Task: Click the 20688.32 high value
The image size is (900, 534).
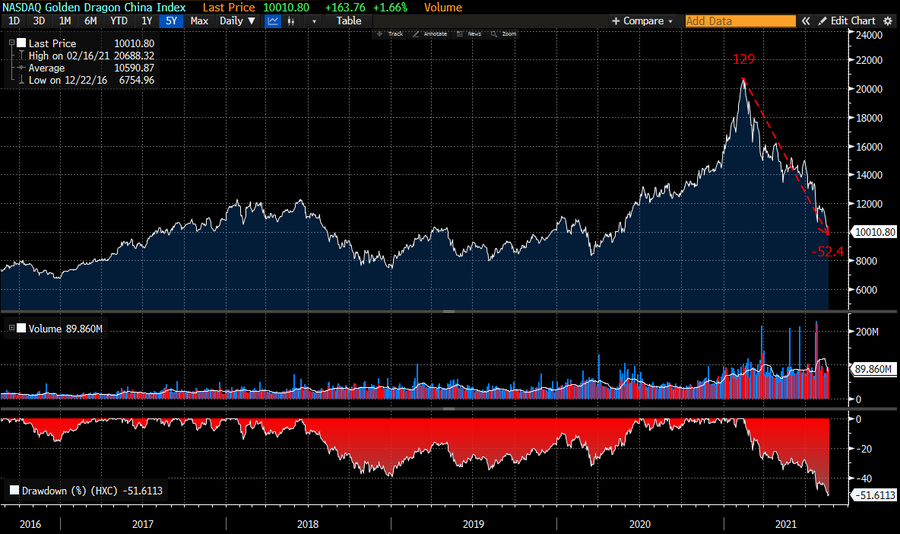Action: click(134, 56)
